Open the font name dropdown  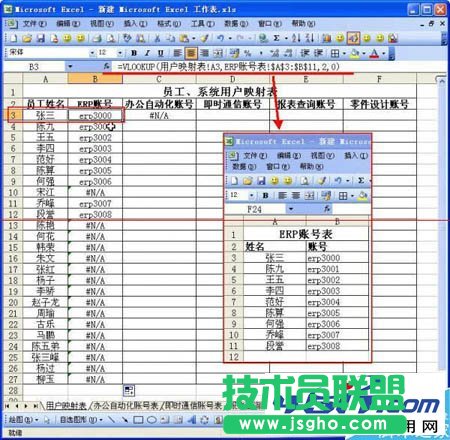pos(92,53)
